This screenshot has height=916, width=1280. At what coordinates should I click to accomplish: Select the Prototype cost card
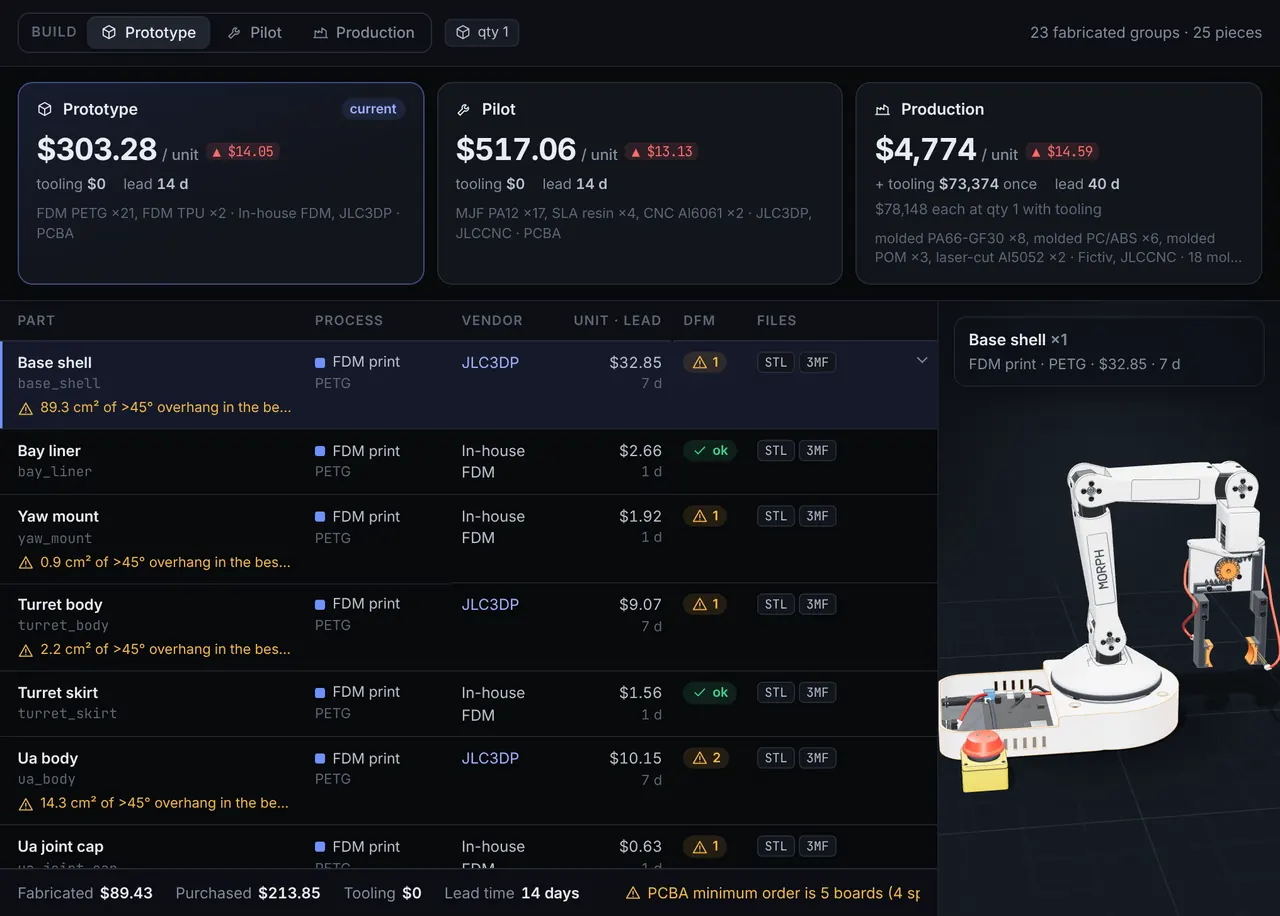tap(221, 183)
